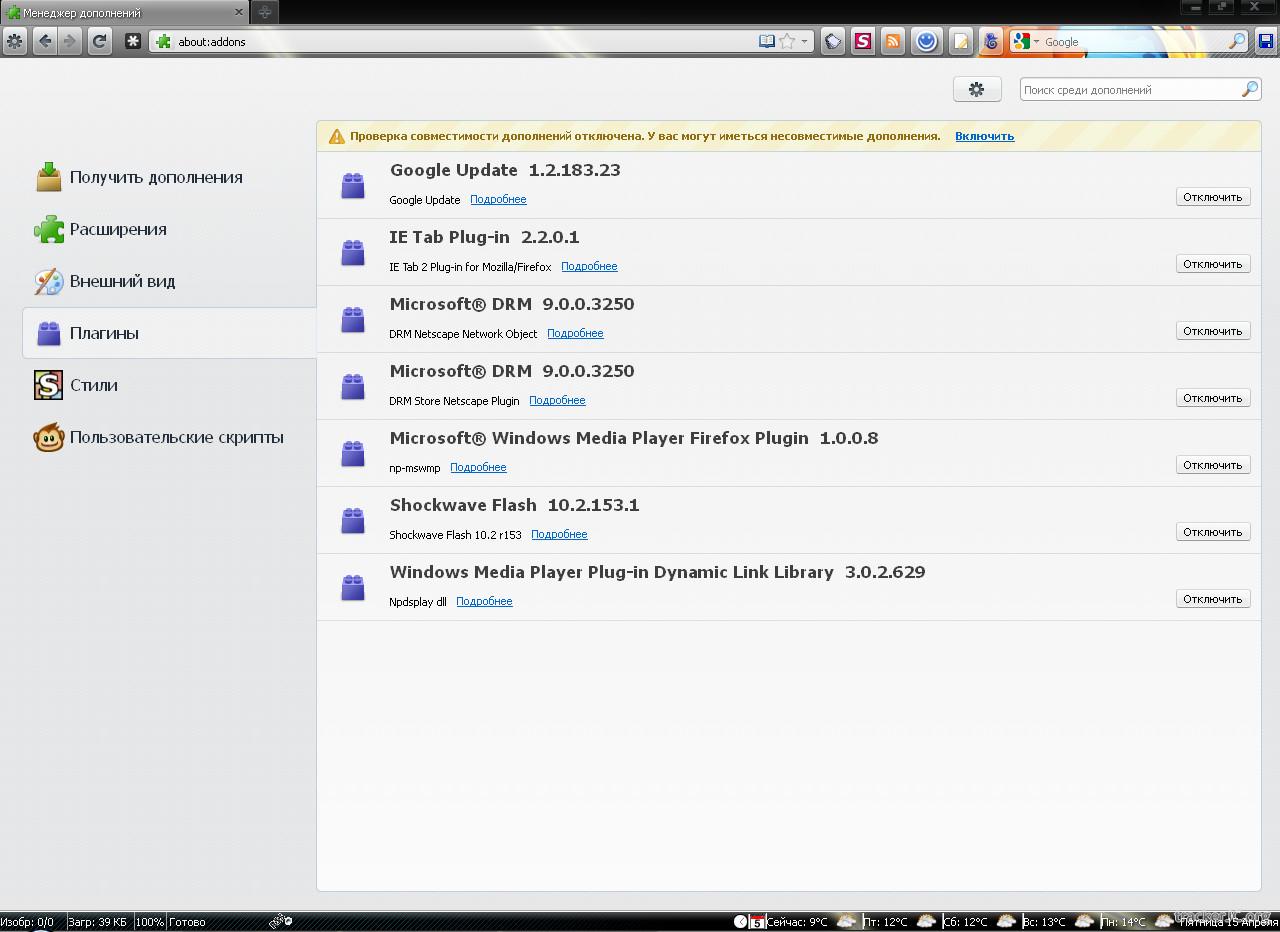The width and height of the screenshot is (1280, 932).
Task: Open the Пользовательские скрипты section
Action: point(176,437)
